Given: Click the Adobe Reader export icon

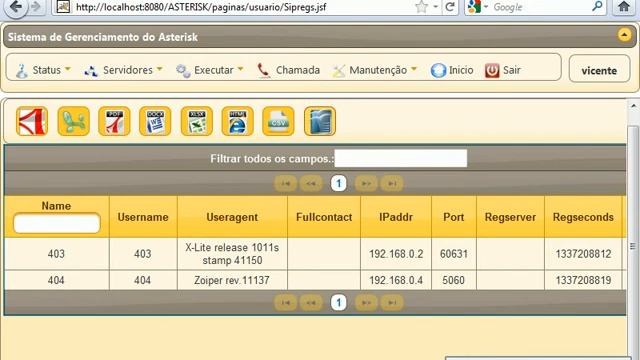Looking at the screenshot, I should (32, 121).
